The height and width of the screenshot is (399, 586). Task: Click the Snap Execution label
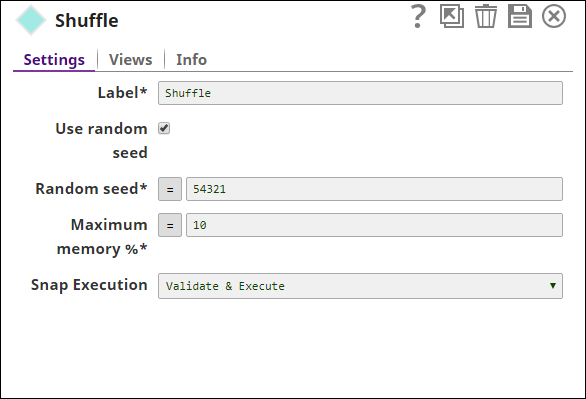[89, 285]
